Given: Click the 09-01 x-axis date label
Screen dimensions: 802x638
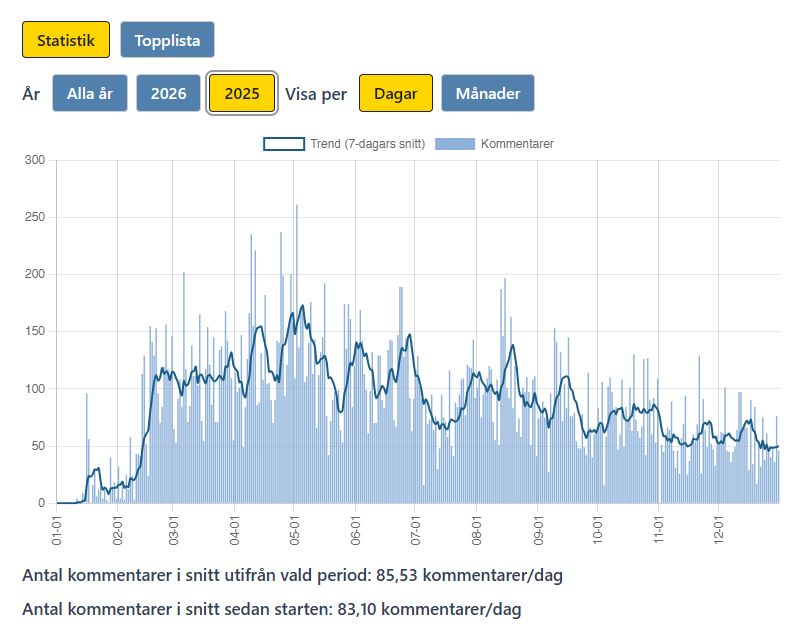Looking at the screenshot, I should coord(538,527).
